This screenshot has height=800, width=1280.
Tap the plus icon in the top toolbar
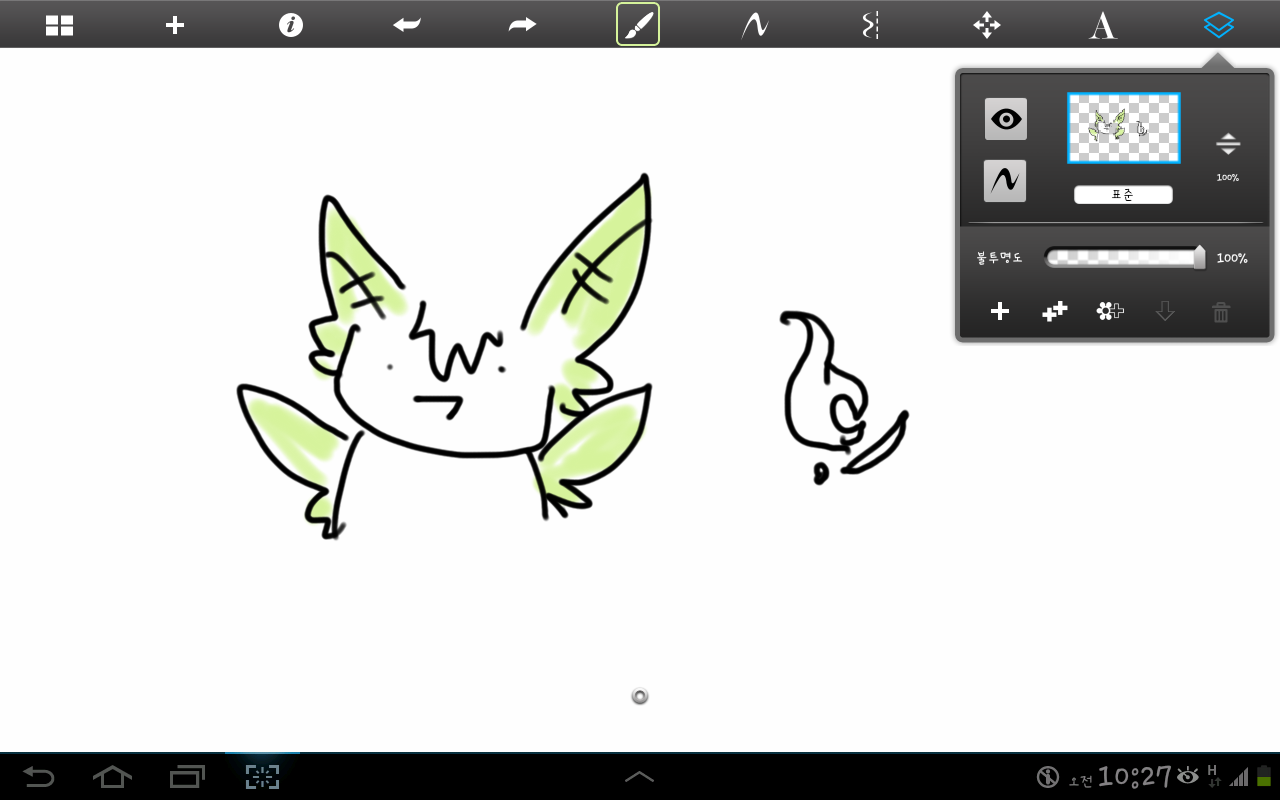(175, 25)
